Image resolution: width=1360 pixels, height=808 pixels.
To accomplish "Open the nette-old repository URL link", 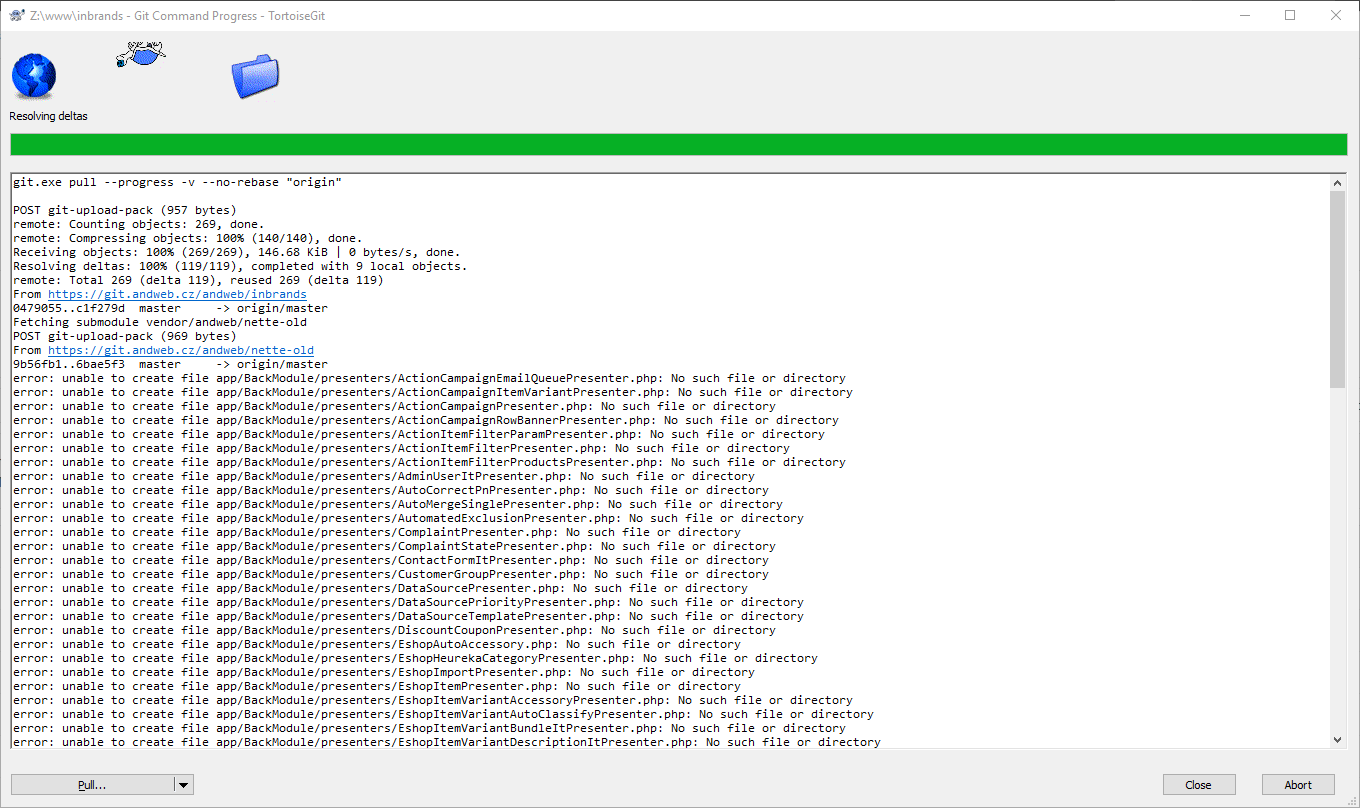I will click(x=181, y=351).
